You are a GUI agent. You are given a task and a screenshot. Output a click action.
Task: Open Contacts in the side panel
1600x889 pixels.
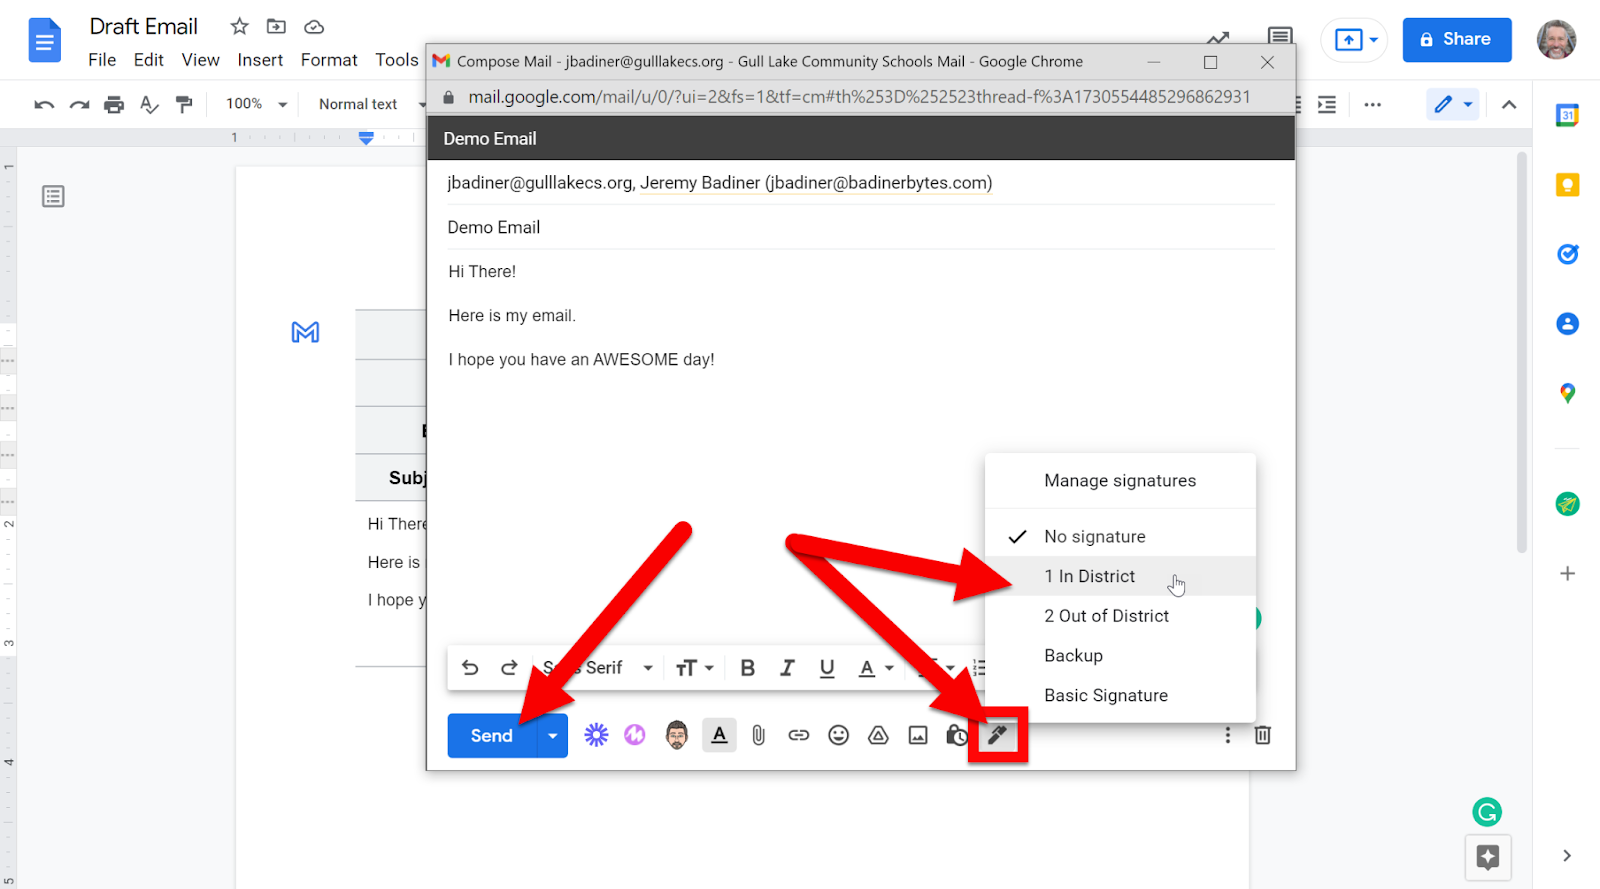click(1567, 324)
